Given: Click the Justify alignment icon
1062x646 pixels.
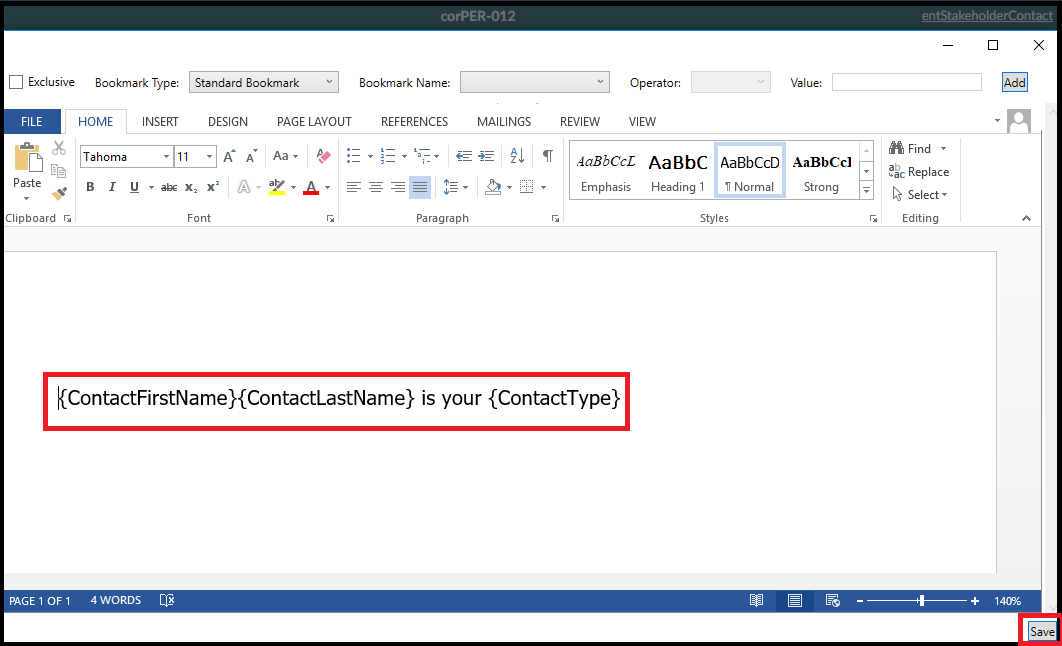Looking at the screenshot, I should 420,187.
